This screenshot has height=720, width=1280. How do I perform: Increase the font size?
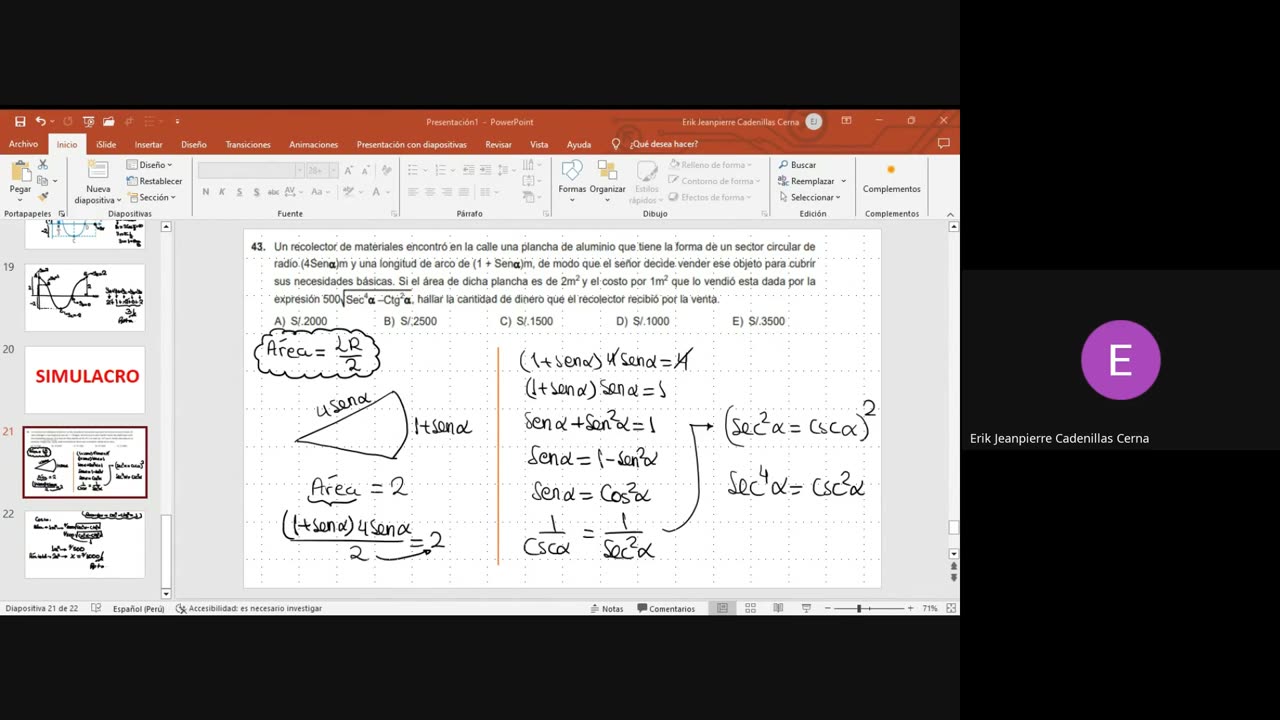(349, 170)
